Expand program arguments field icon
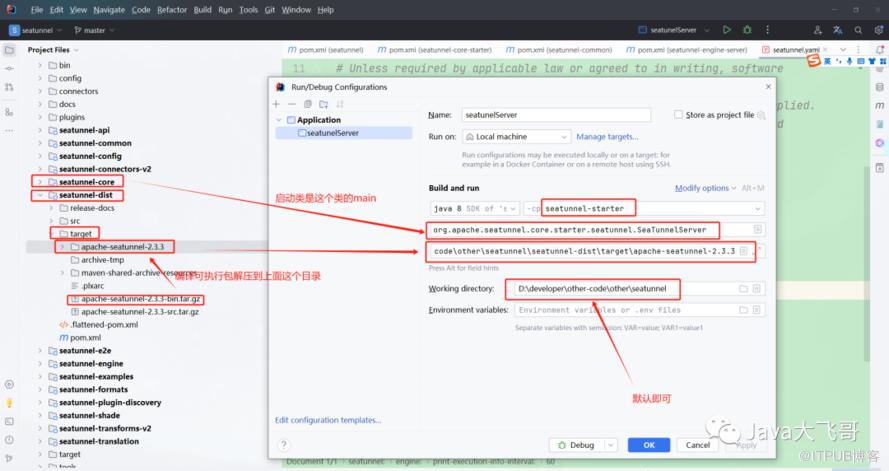This screenshot has height=471, width=889. (x=743, y=251)
